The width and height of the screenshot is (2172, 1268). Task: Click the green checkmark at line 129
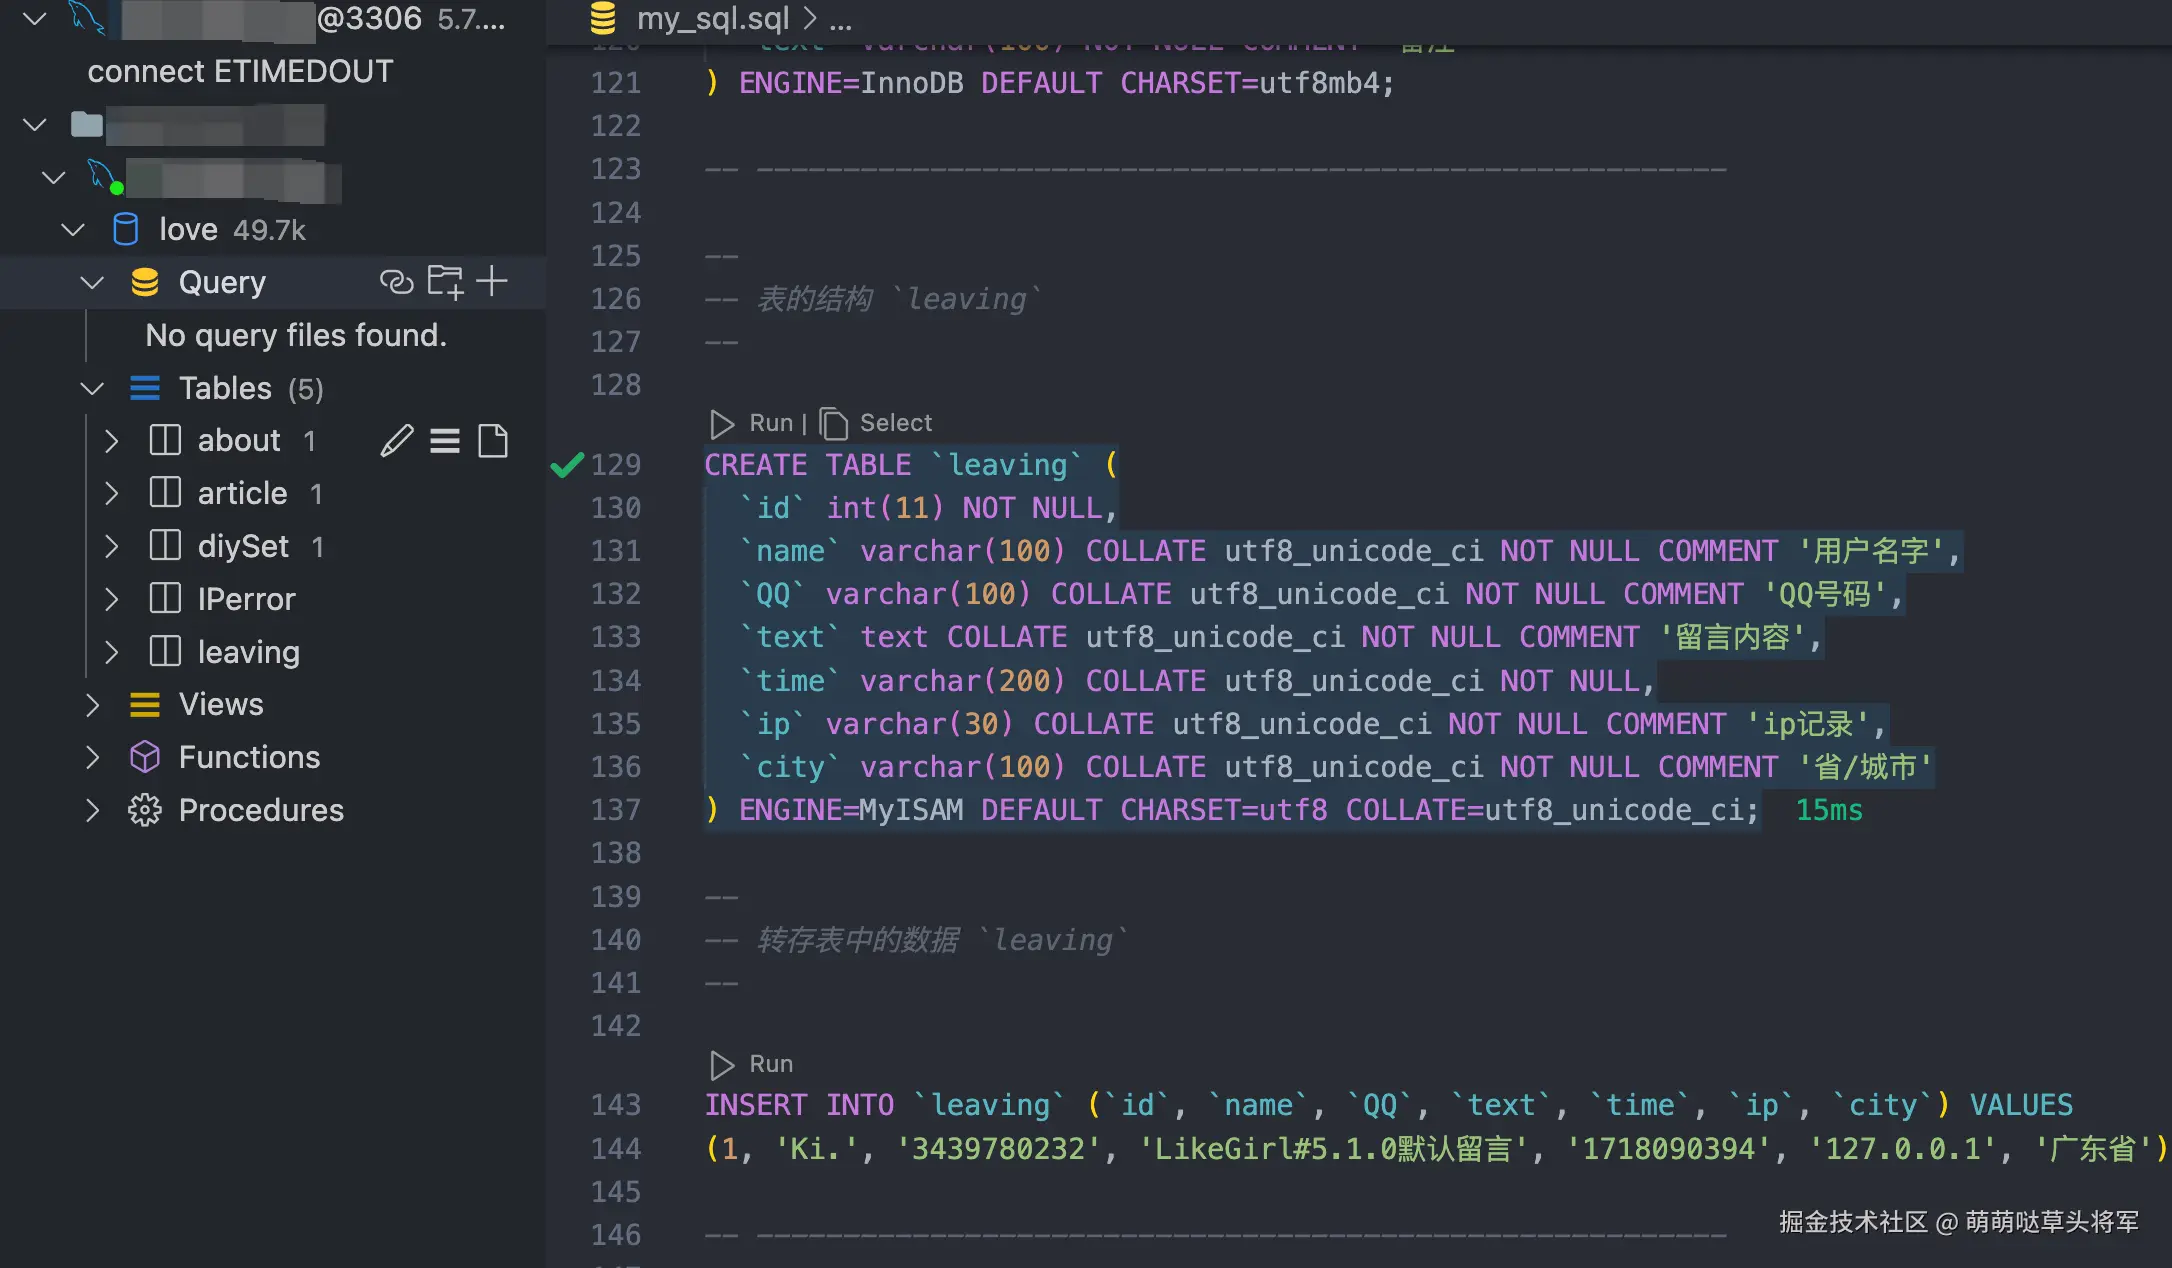[x=567, y=464]
